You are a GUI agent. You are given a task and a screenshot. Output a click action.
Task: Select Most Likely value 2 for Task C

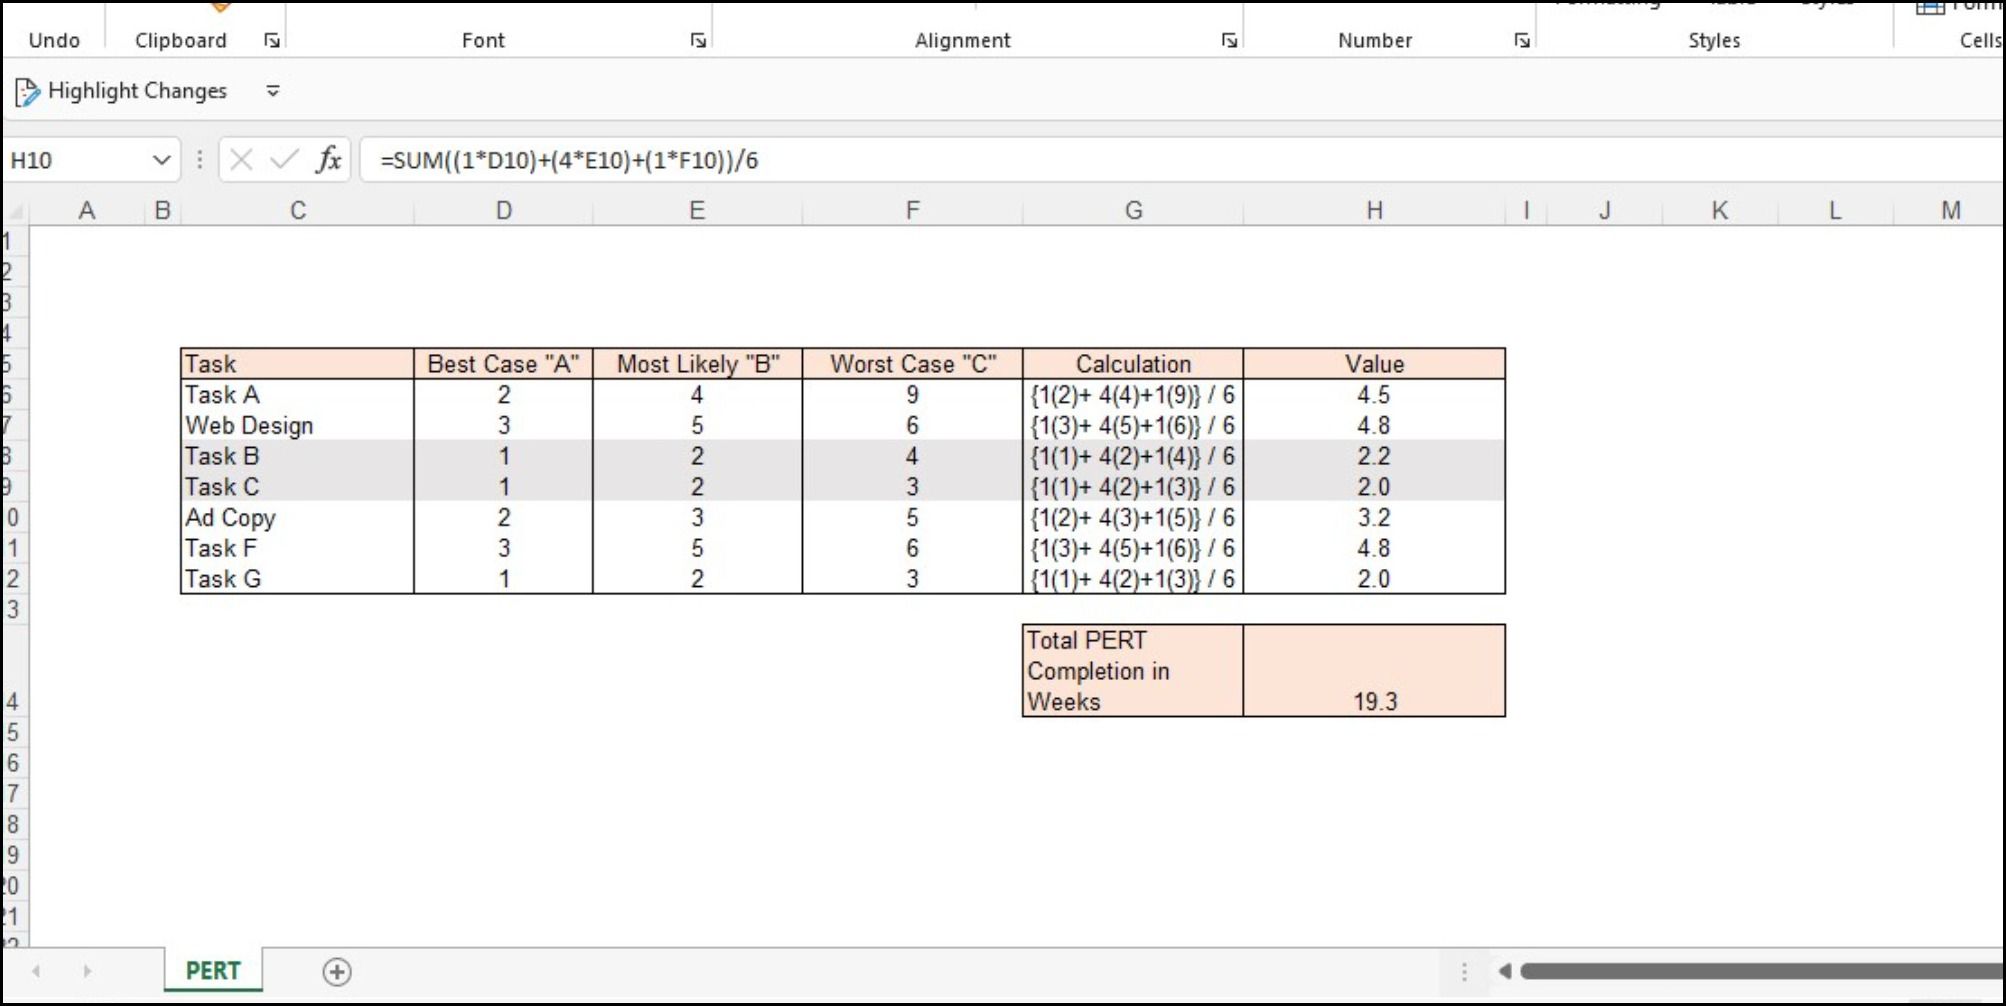(x=697, y=487)
